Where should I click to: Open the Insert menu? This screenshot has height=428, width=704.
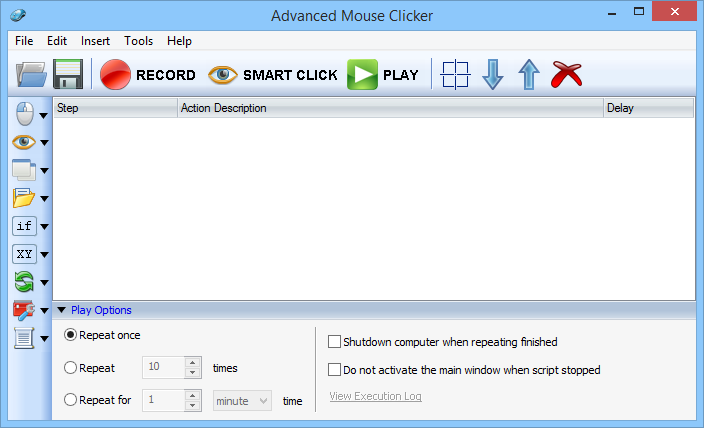(95, 41)
